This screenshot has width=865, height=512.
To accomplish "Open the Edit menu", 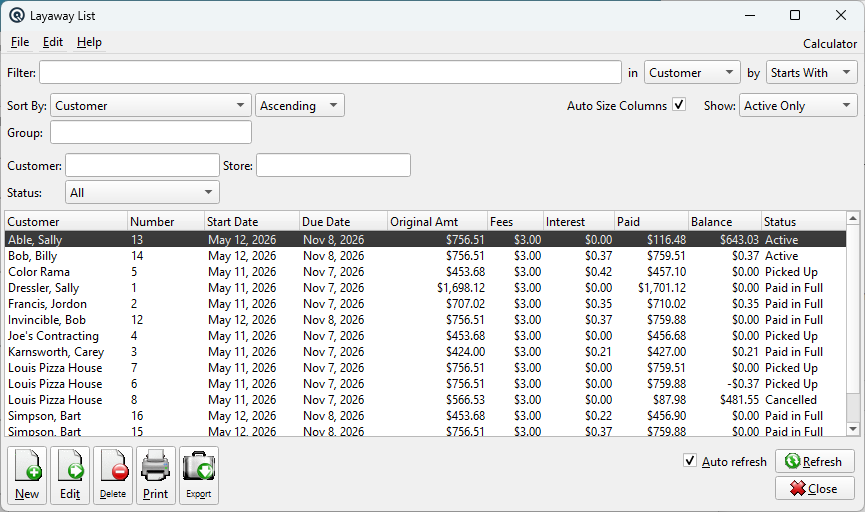I will click(x=53, y=42).
